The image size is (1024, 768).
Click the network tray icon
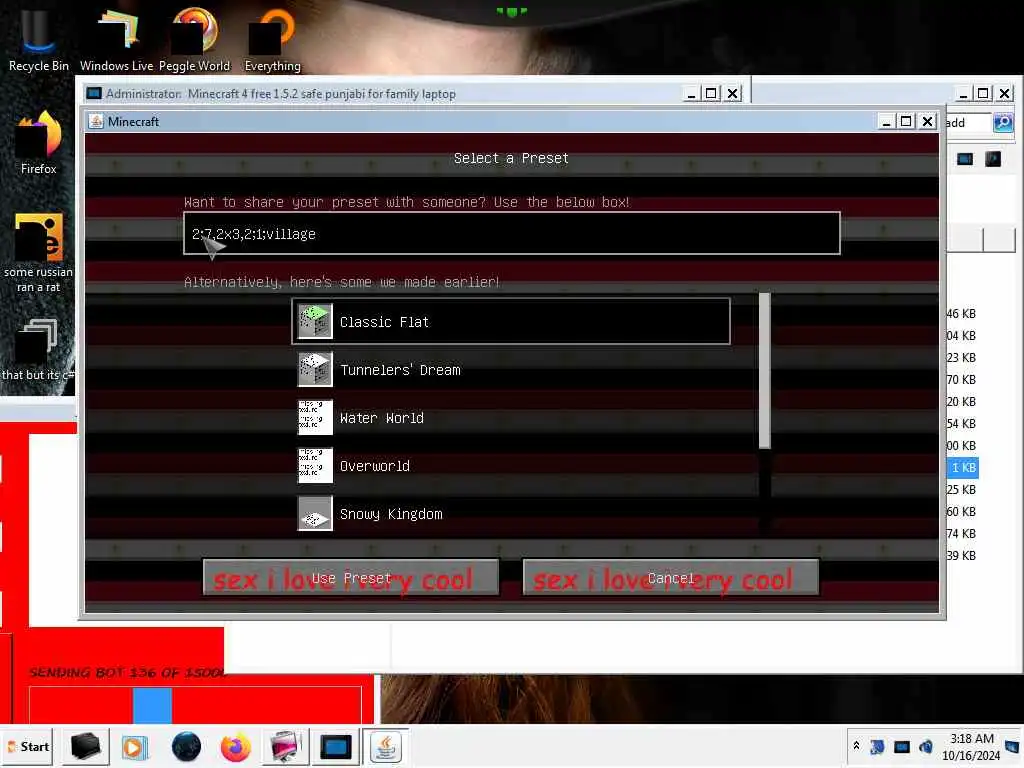(x=901, y=746)
